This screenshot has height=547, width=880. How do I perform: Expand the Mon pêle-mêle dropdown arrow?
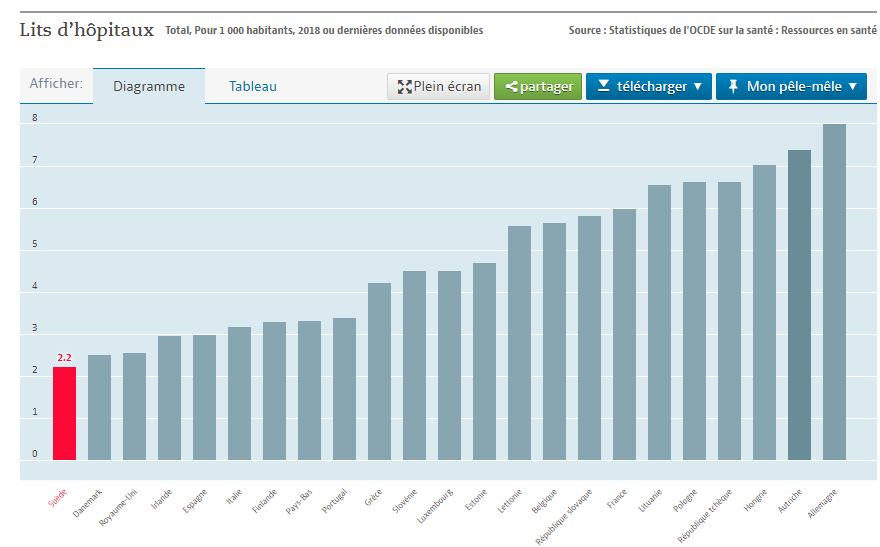pyautogui.click(x=852, y=86)
